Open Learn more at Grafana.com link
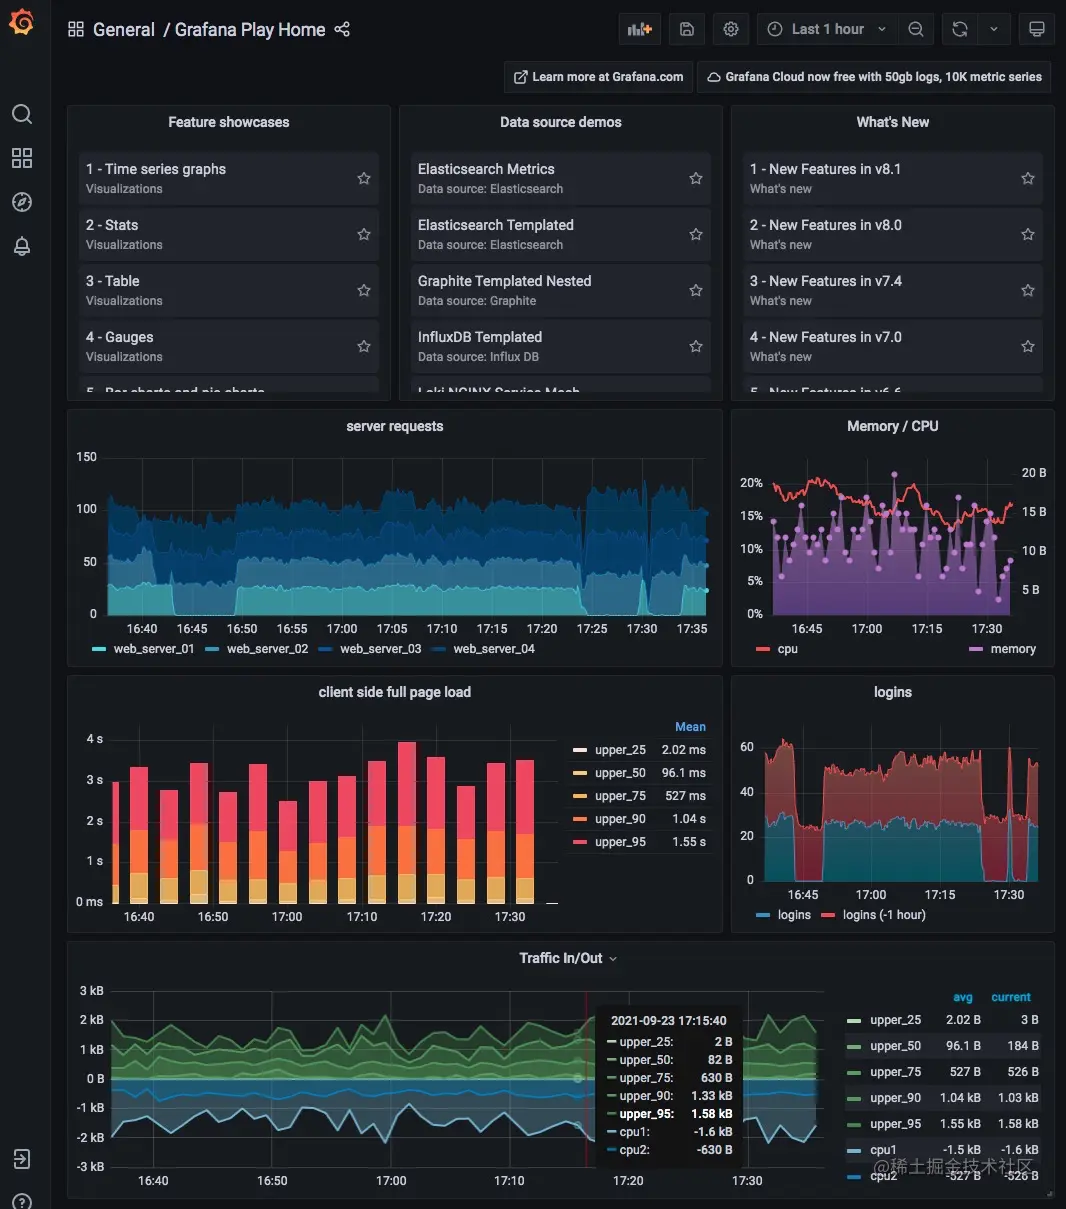 tap(598, 77)
